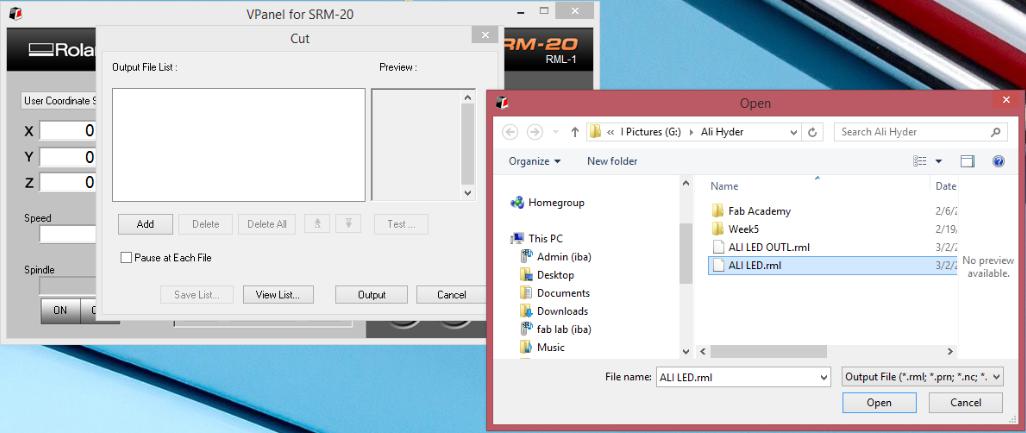Click the Search Ali Hyder field

click(x=920, y=132)
